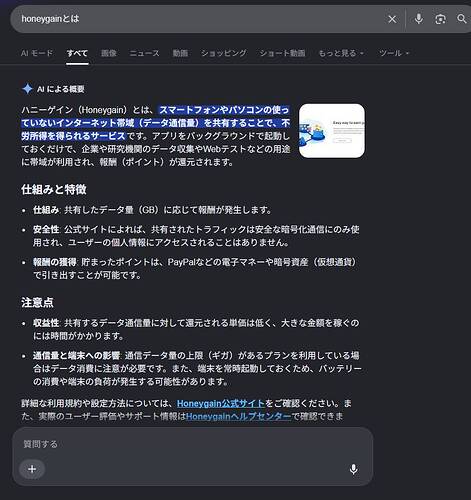Click the AI による概要 label
Screen dimensions: 471x500
(x=60, y=89)
